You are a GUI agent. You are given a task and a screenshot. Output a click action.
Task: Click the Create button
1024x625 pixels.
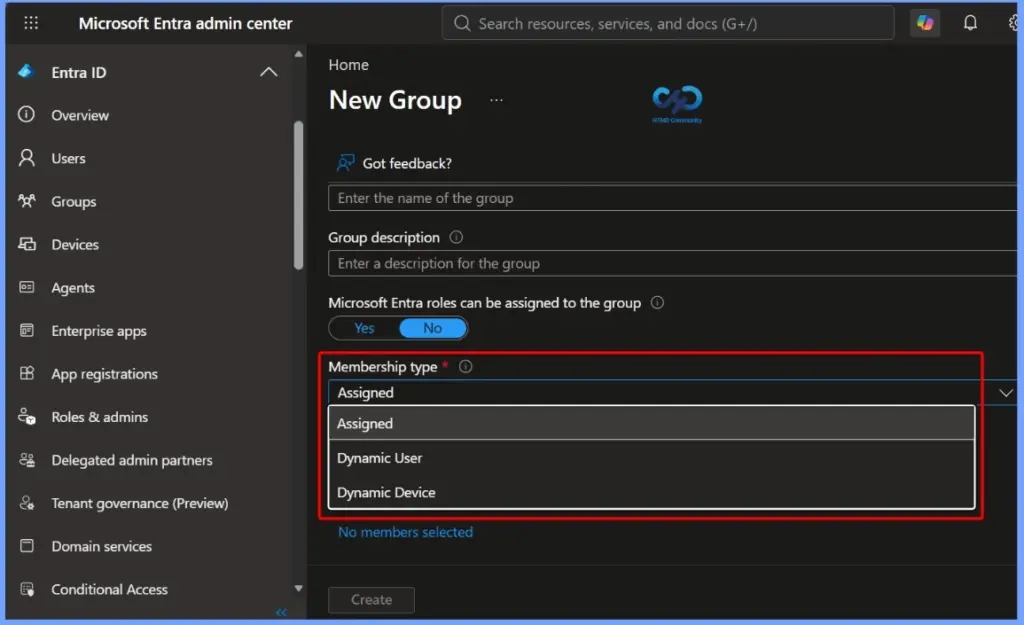(371, 600)
